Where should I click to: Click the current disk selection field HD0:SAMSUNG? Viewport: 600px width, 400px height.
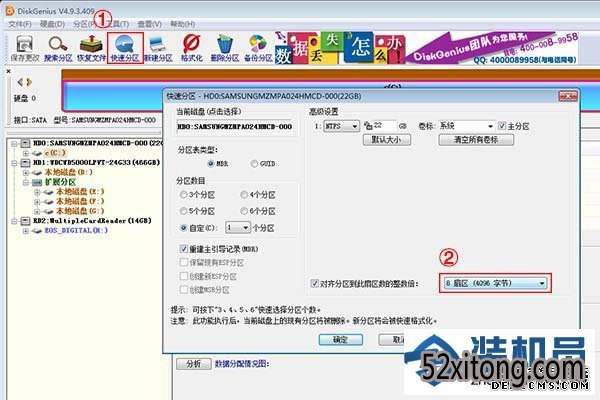(235, 126)
